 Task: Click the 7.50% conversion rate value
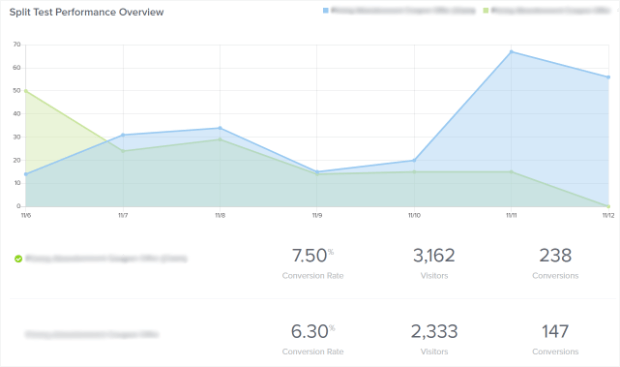tap(313, 255)
